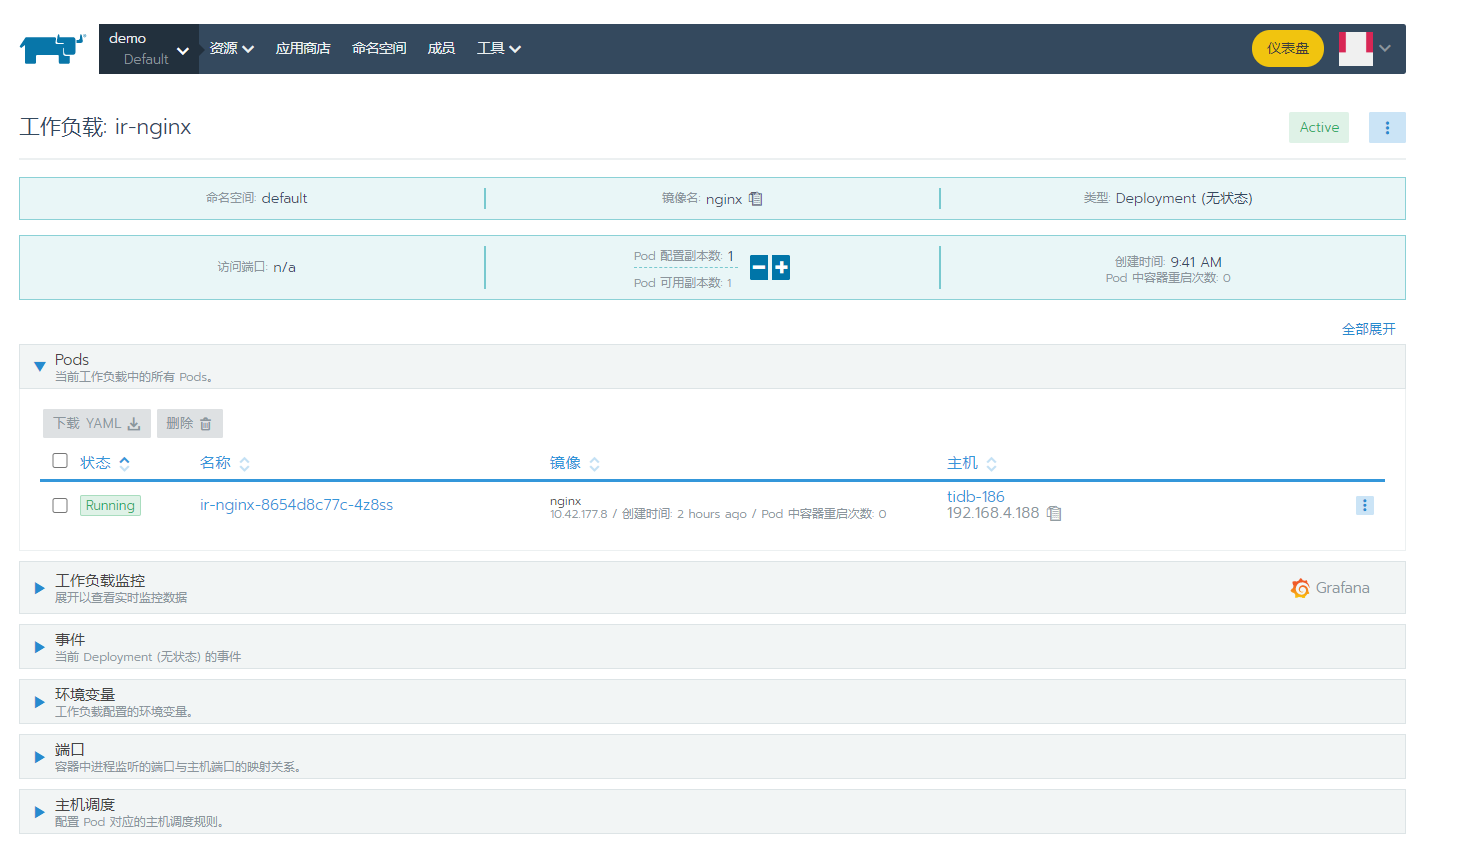Open the 资源 menu

tap(232, 48)
